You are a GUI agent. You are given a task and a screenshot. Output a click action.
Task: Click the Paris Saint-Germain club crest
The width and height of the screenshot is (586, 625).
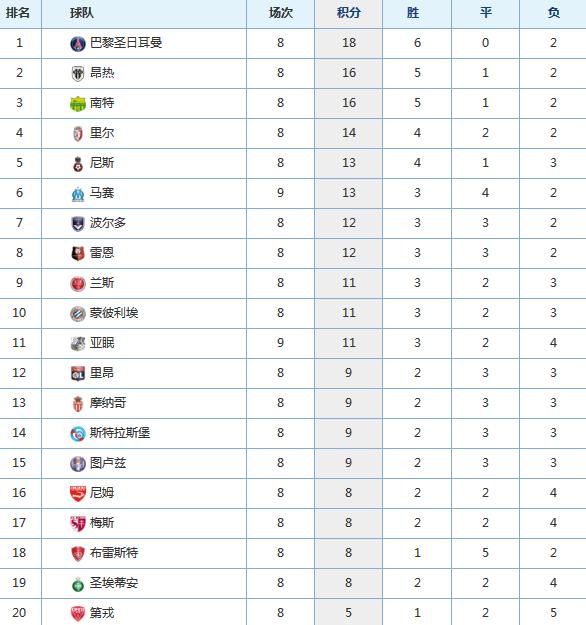coord(78,43)
